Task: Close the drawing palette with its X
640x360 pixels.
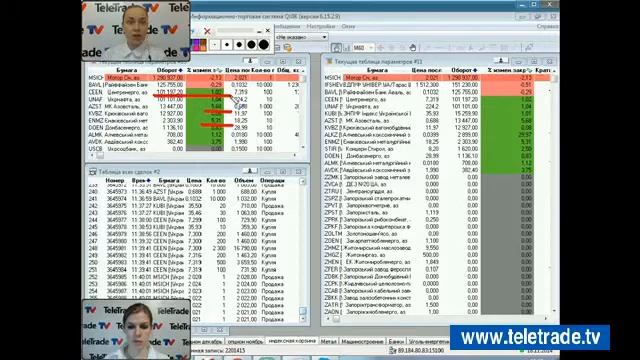Action: (268, 31)
